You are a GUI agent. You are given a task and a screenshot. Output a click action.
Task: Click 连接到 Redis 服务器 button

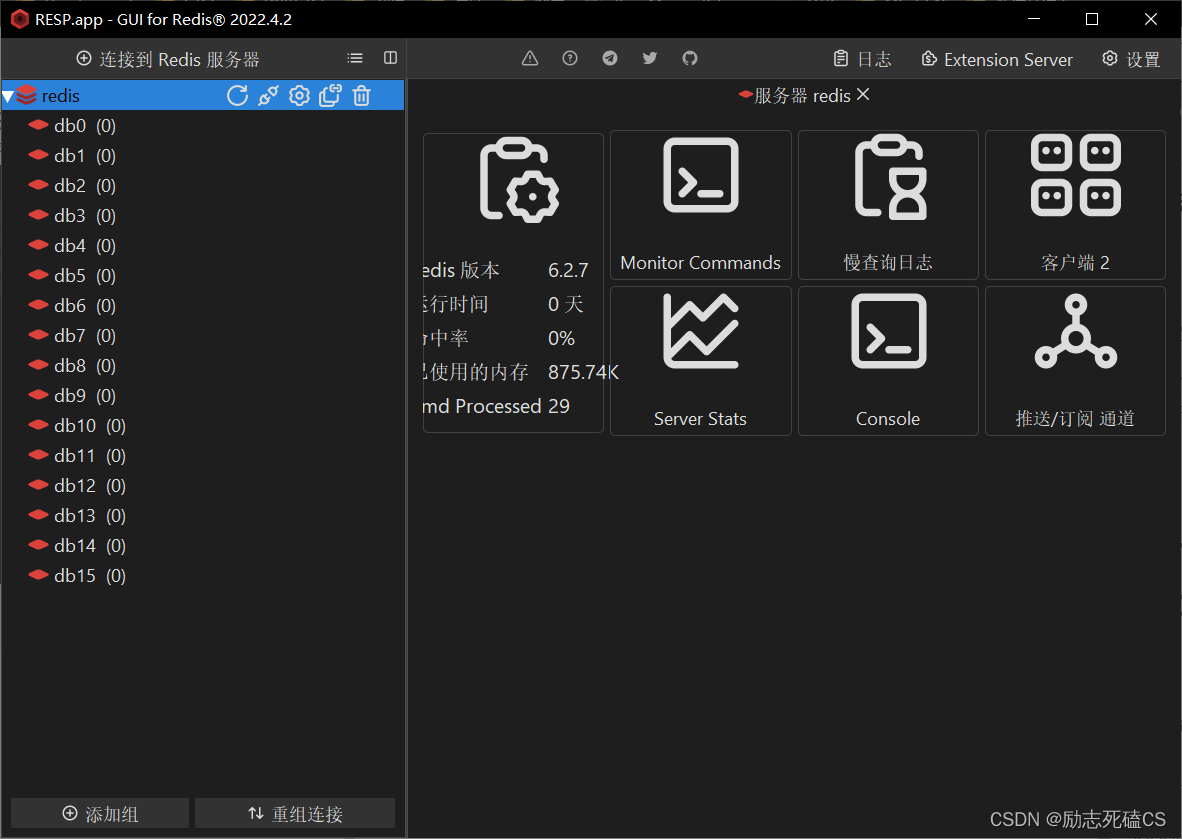coord(168,59)
